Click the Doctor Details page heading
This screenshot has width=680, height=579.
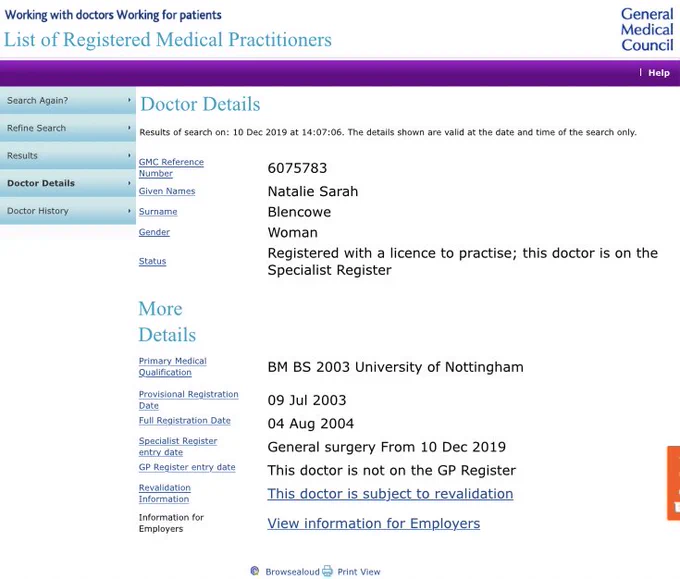(x=200, y=104)
